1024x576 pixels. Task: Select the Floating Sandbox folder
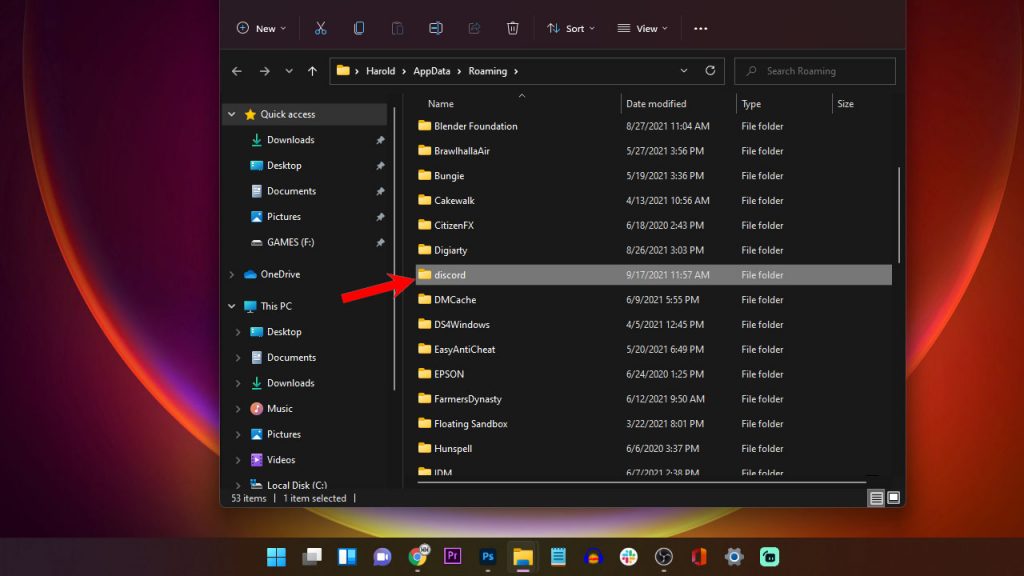pos(470,424)
